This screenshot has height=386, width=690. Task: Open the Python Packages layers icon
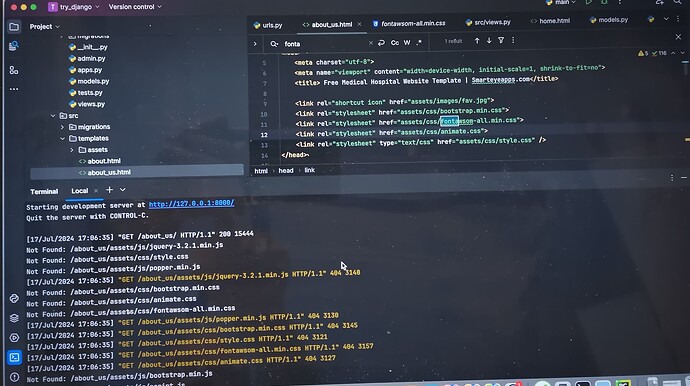[x=14, y=318]
